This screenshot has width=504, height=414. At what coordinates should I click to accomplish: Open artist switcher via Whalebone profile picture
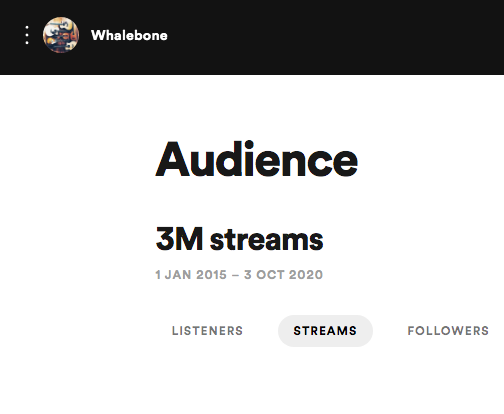tap(61, 35)
